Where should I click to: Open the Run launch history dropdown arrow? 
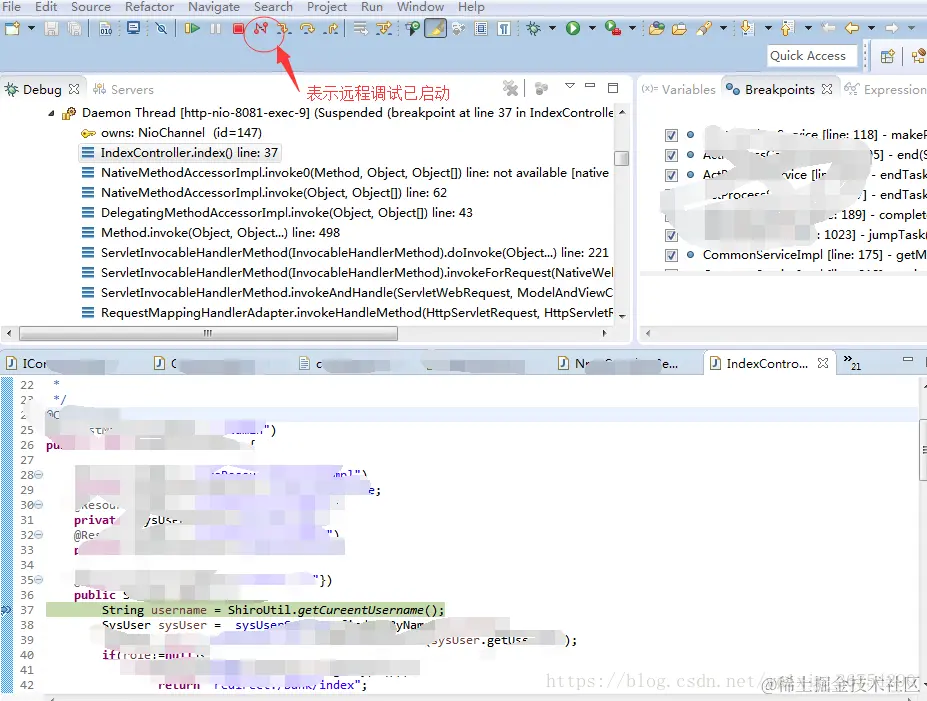pos(592,28)
